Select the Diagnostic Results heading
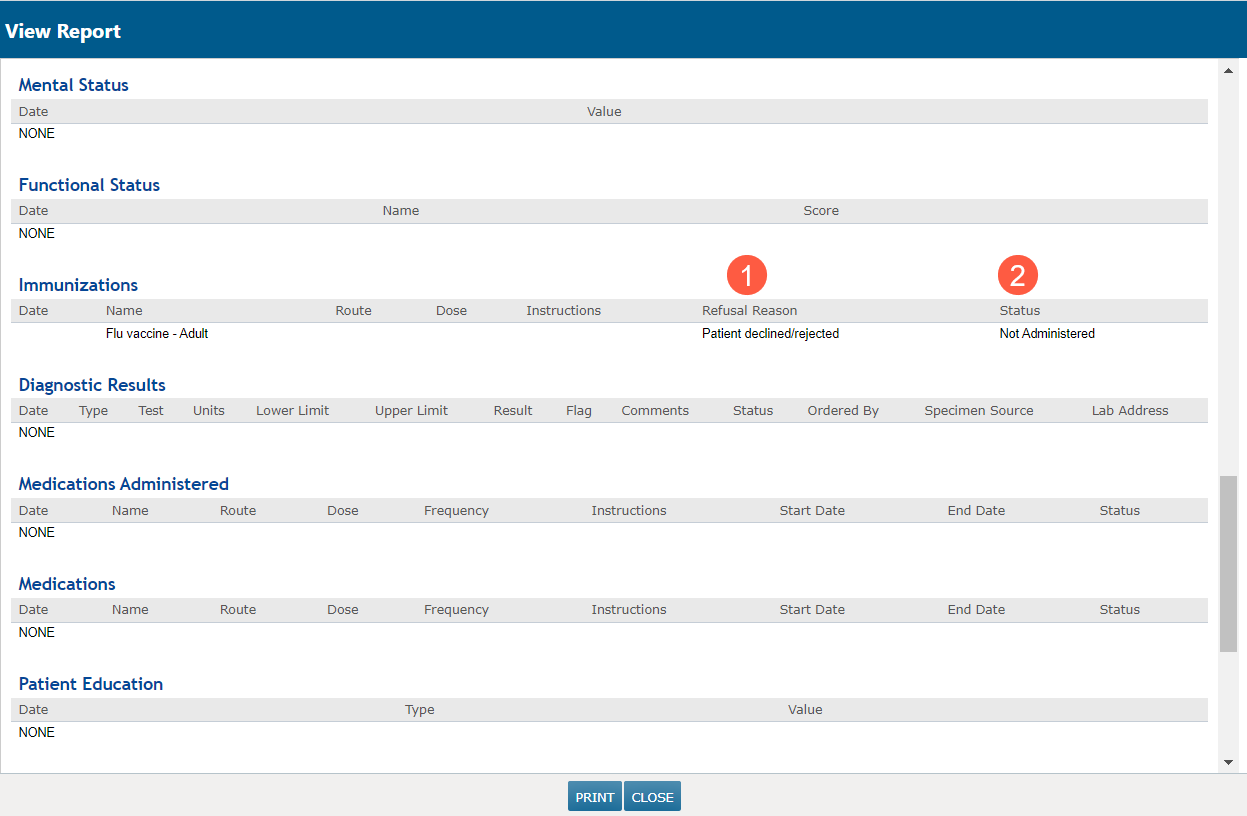This screenshot has width=1247, height=816. coord(92,385)
